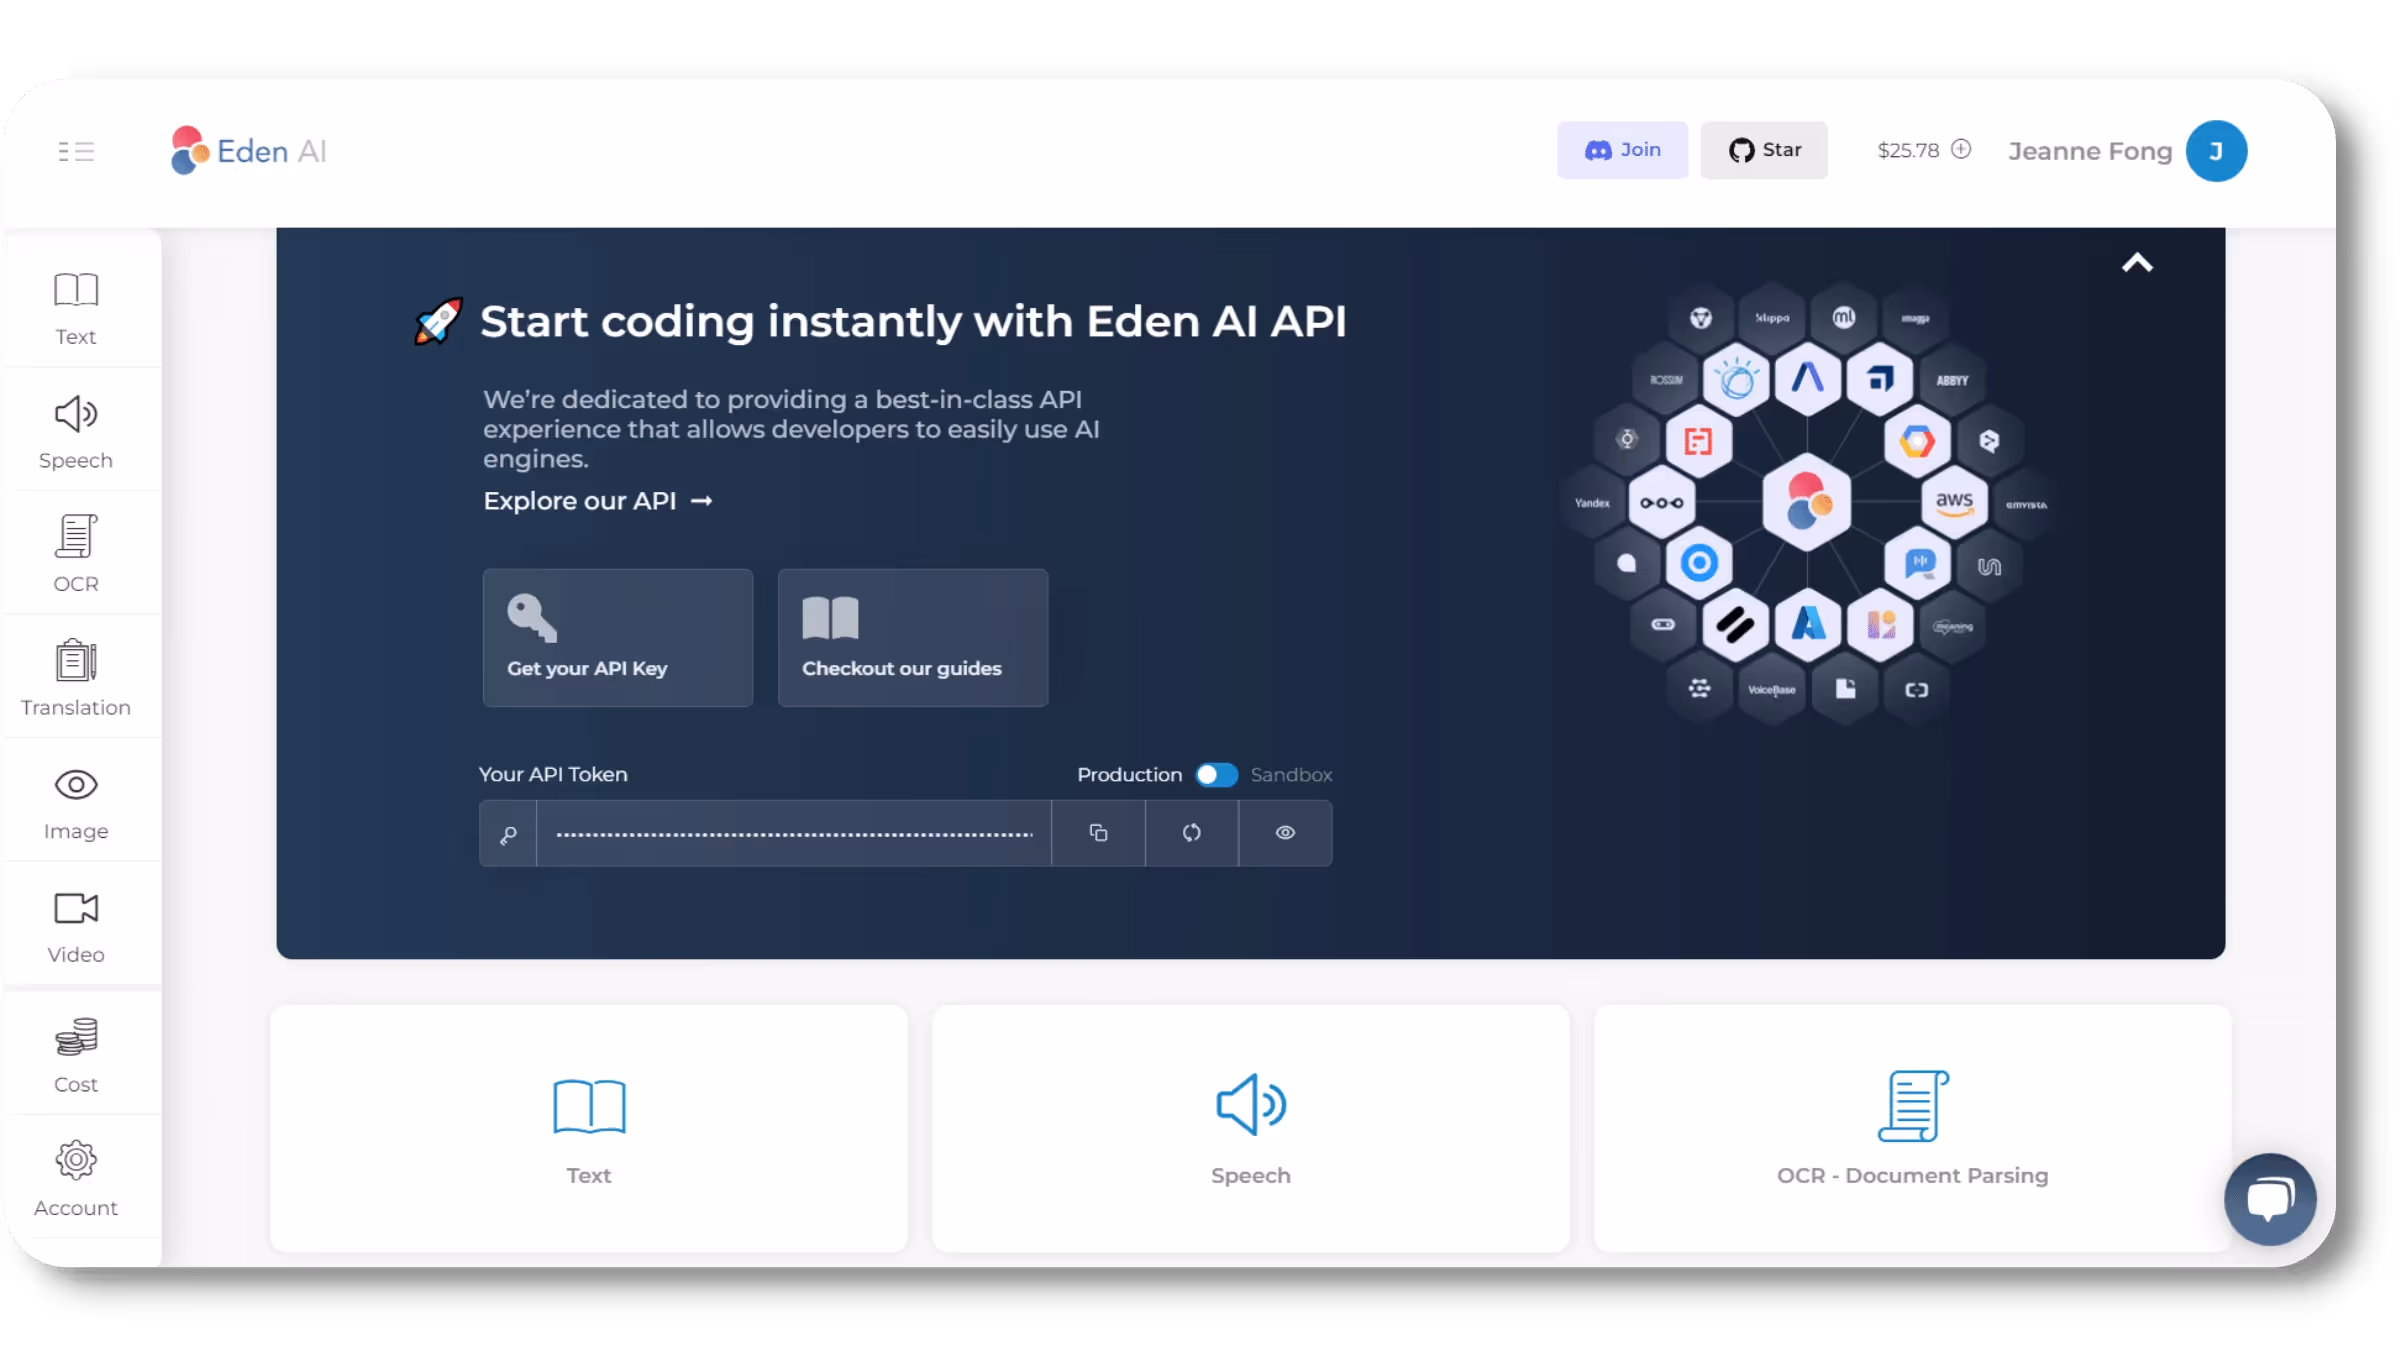Select the Image section icon

pyautogui.click(x=75, y=800)
